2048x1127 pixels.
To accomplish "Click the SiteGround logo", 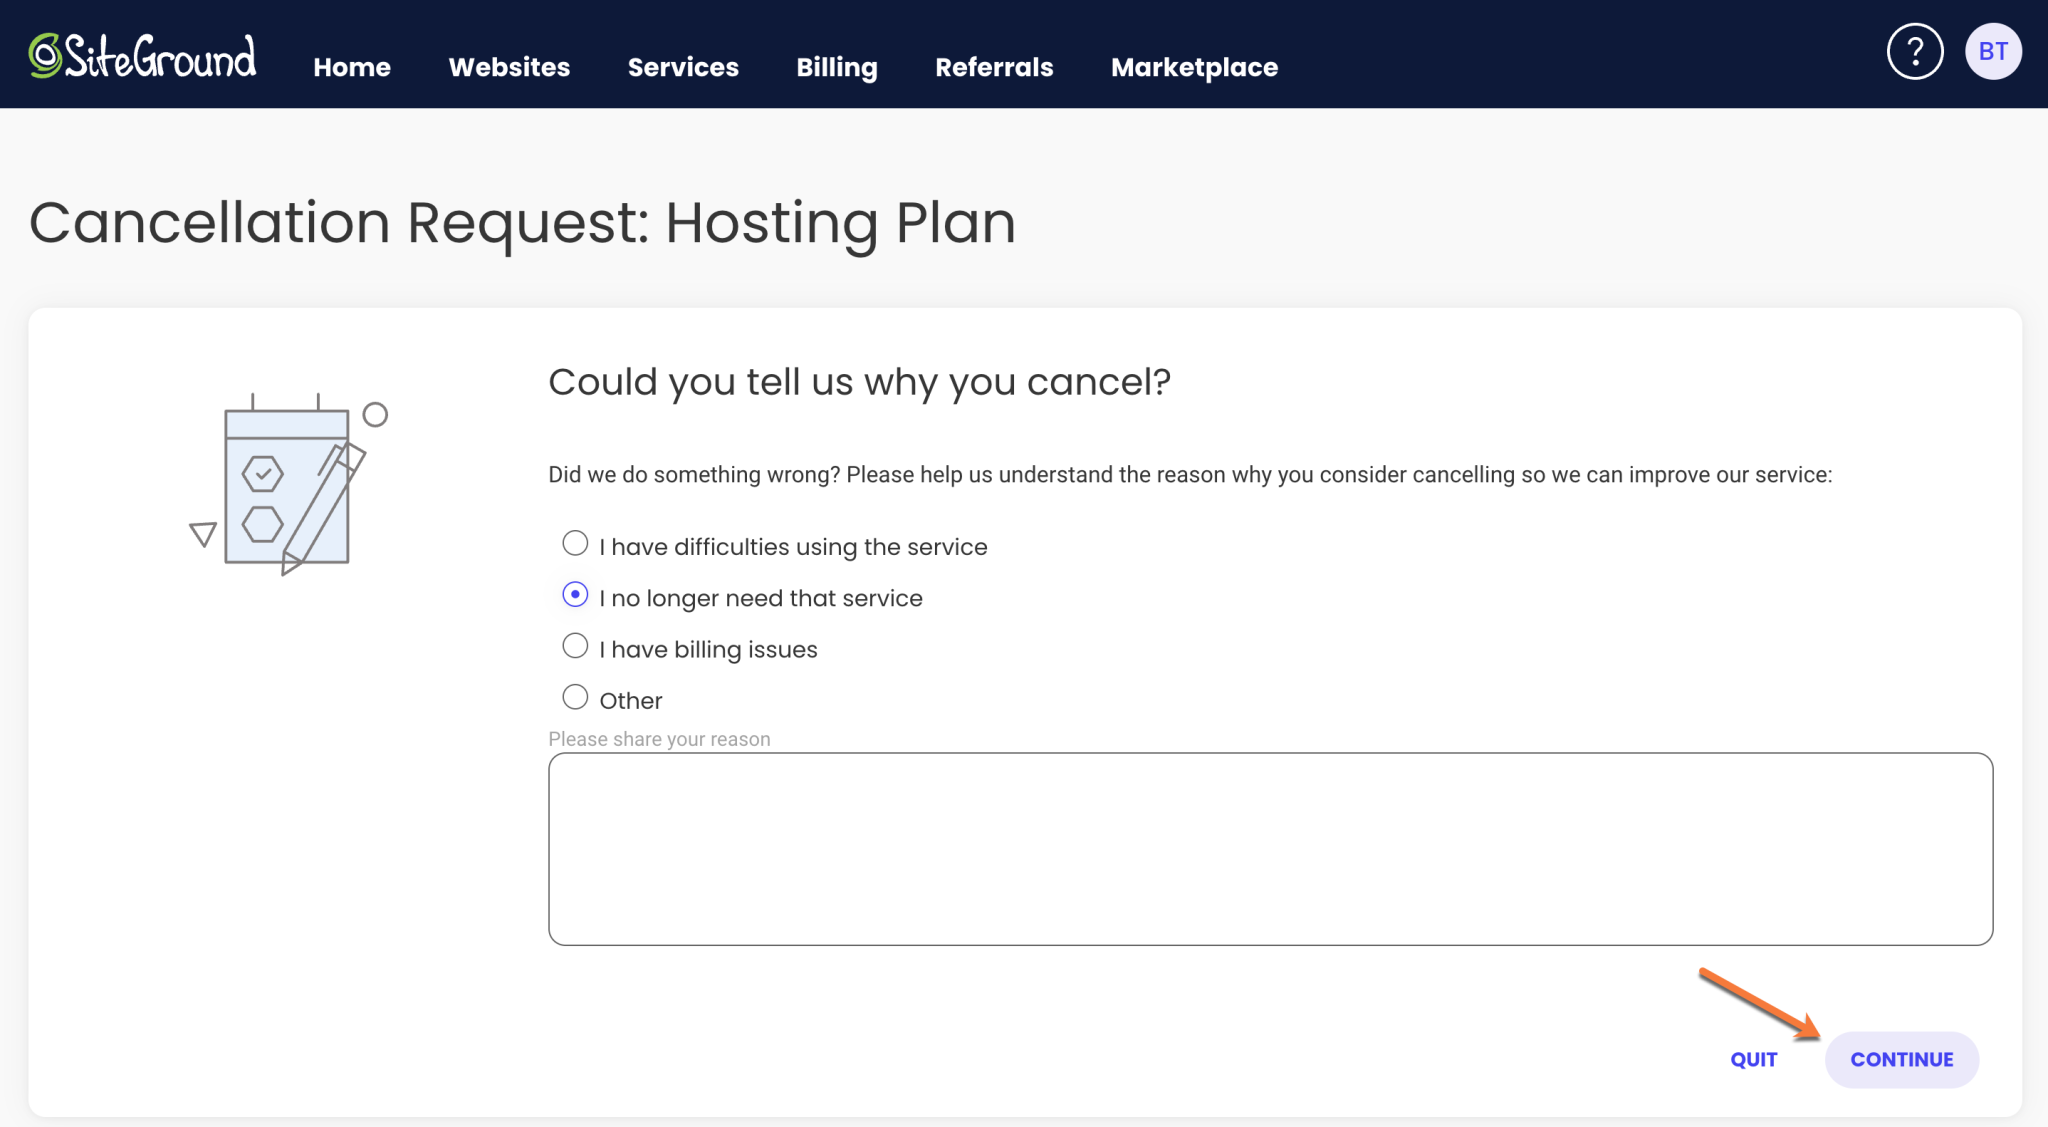I will click(143, 54).
